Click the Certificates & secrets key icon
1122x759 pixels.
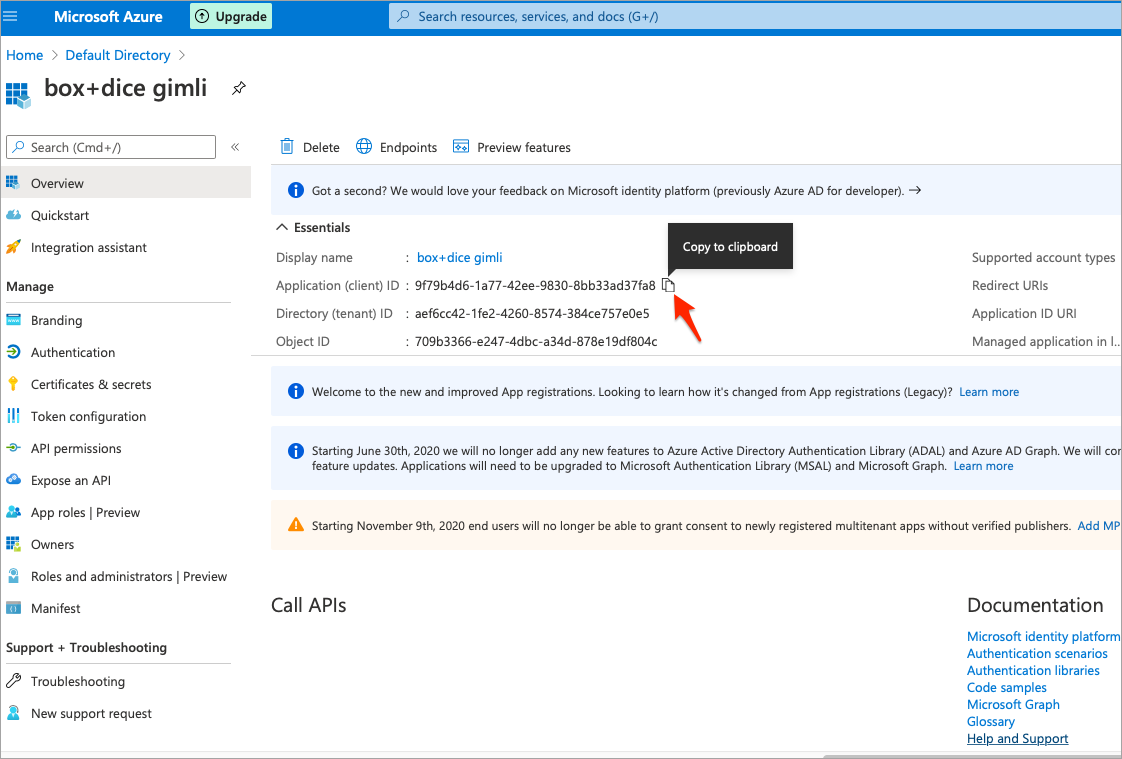pos(13,384)
